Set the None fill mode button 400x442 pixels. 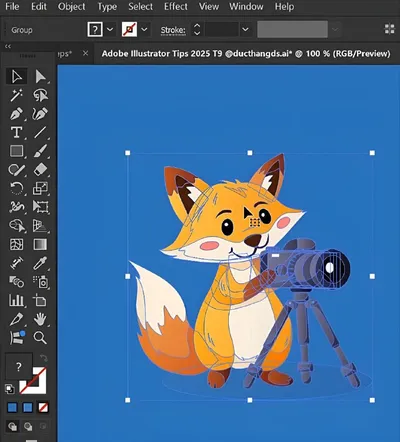tap(43, 407)
